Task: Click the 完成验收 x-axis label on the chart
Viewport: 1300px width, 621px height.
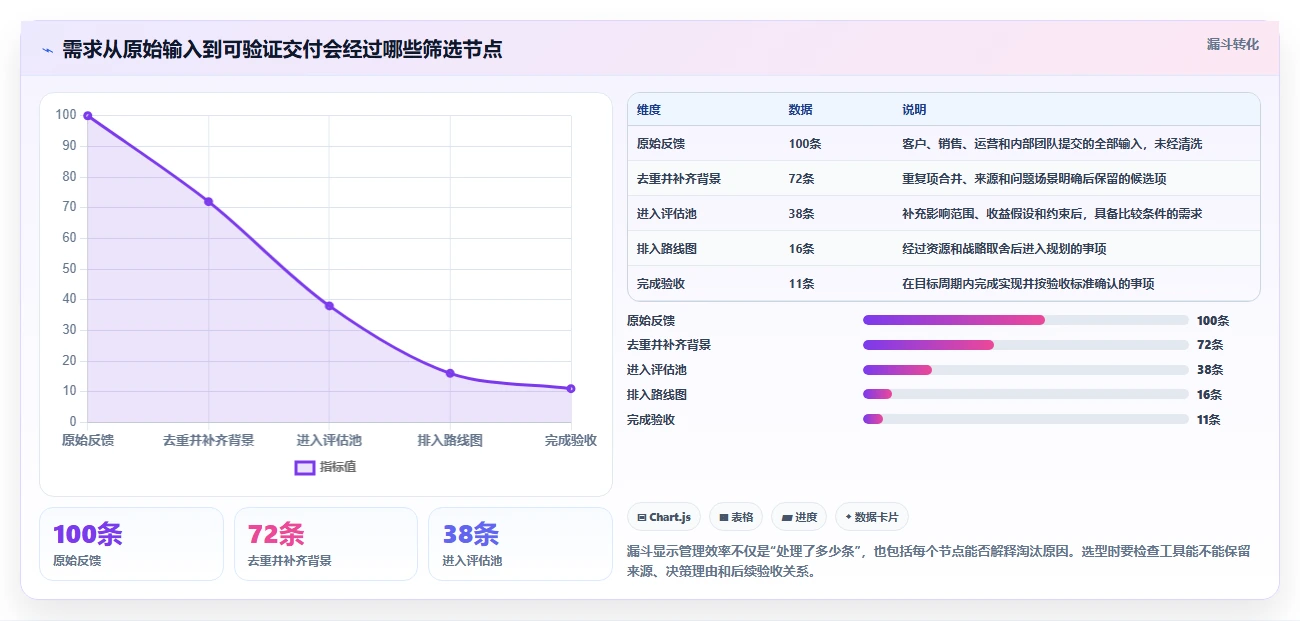Action: tap(571, 440)
